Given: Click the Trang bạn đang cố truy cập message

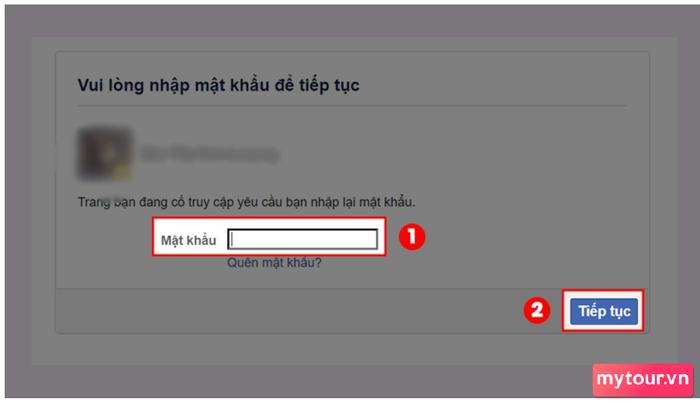Looking at the screenshot, I should pos(246,202).
